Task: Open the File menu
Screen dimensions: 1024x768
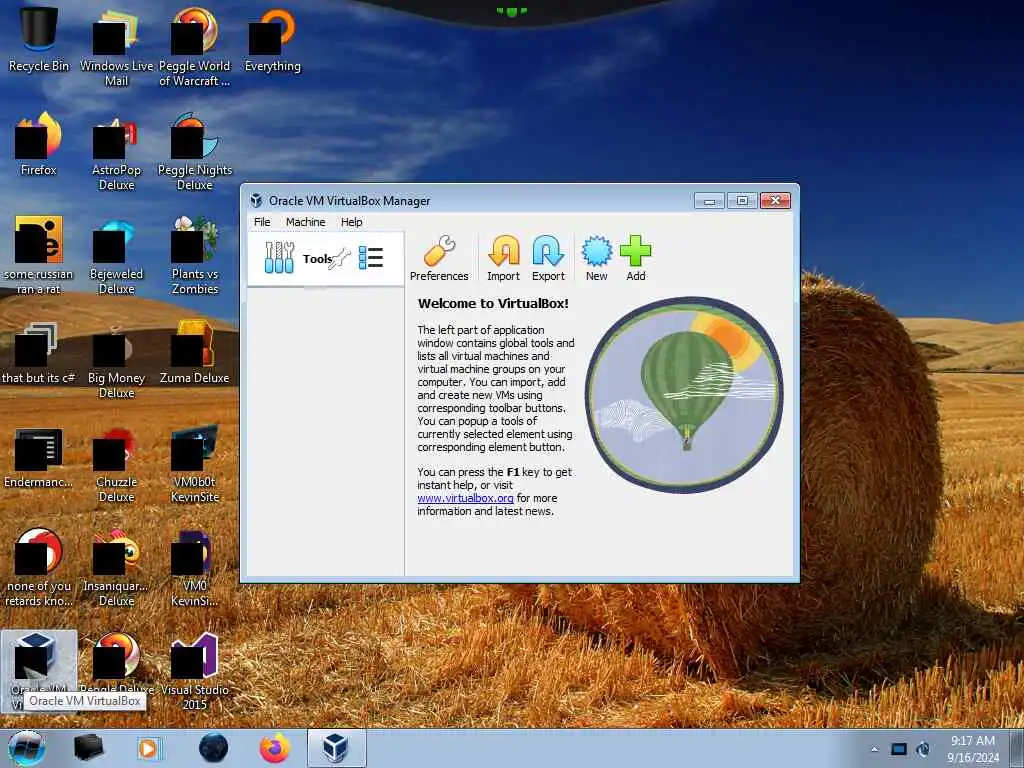Action: click(262, 222)
